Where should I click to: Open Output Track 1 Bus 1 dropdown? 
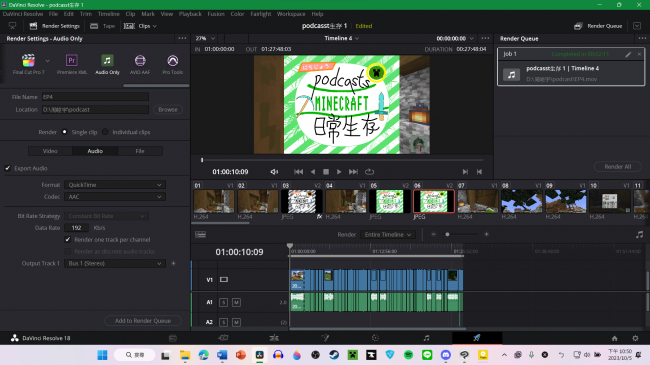(115, 263)
